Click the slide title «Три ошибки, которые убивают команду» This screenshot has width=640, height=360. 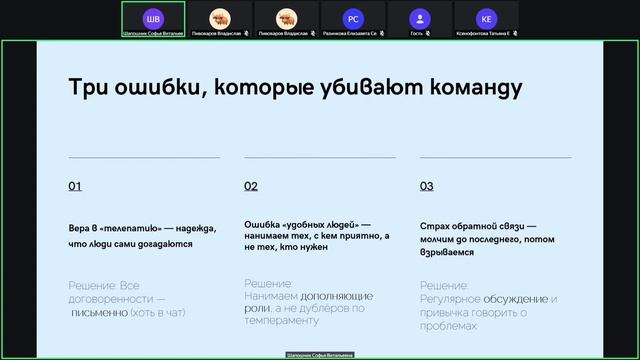coord(296,87)
